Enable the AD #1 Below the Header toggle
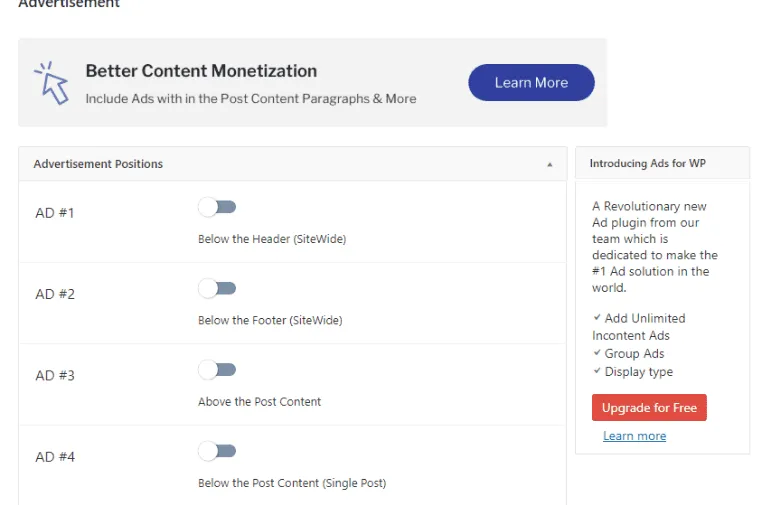761x505 pixels. tap(217, 207)
